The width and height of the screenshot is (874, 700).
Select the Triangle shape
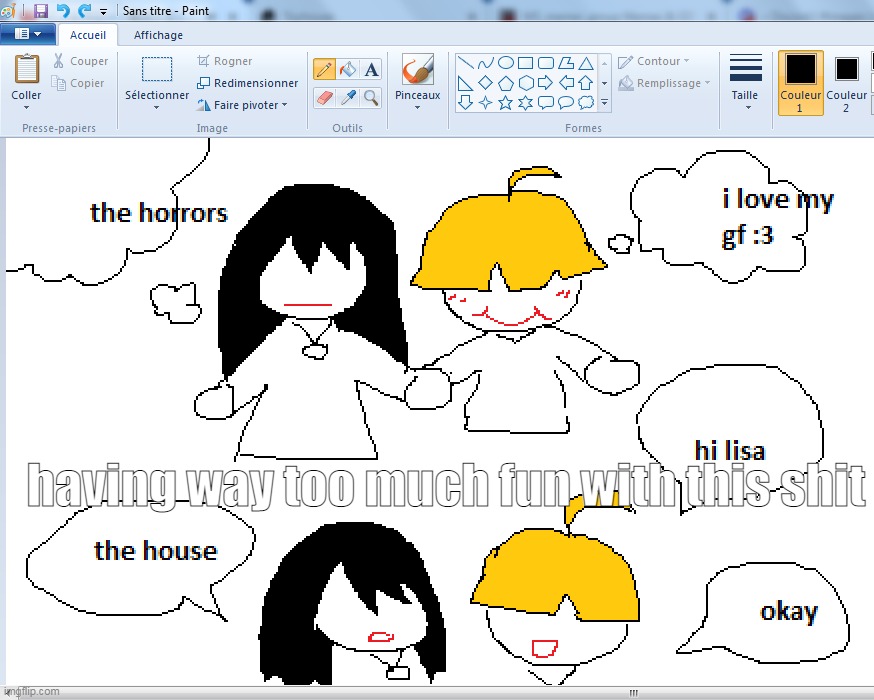585,62
